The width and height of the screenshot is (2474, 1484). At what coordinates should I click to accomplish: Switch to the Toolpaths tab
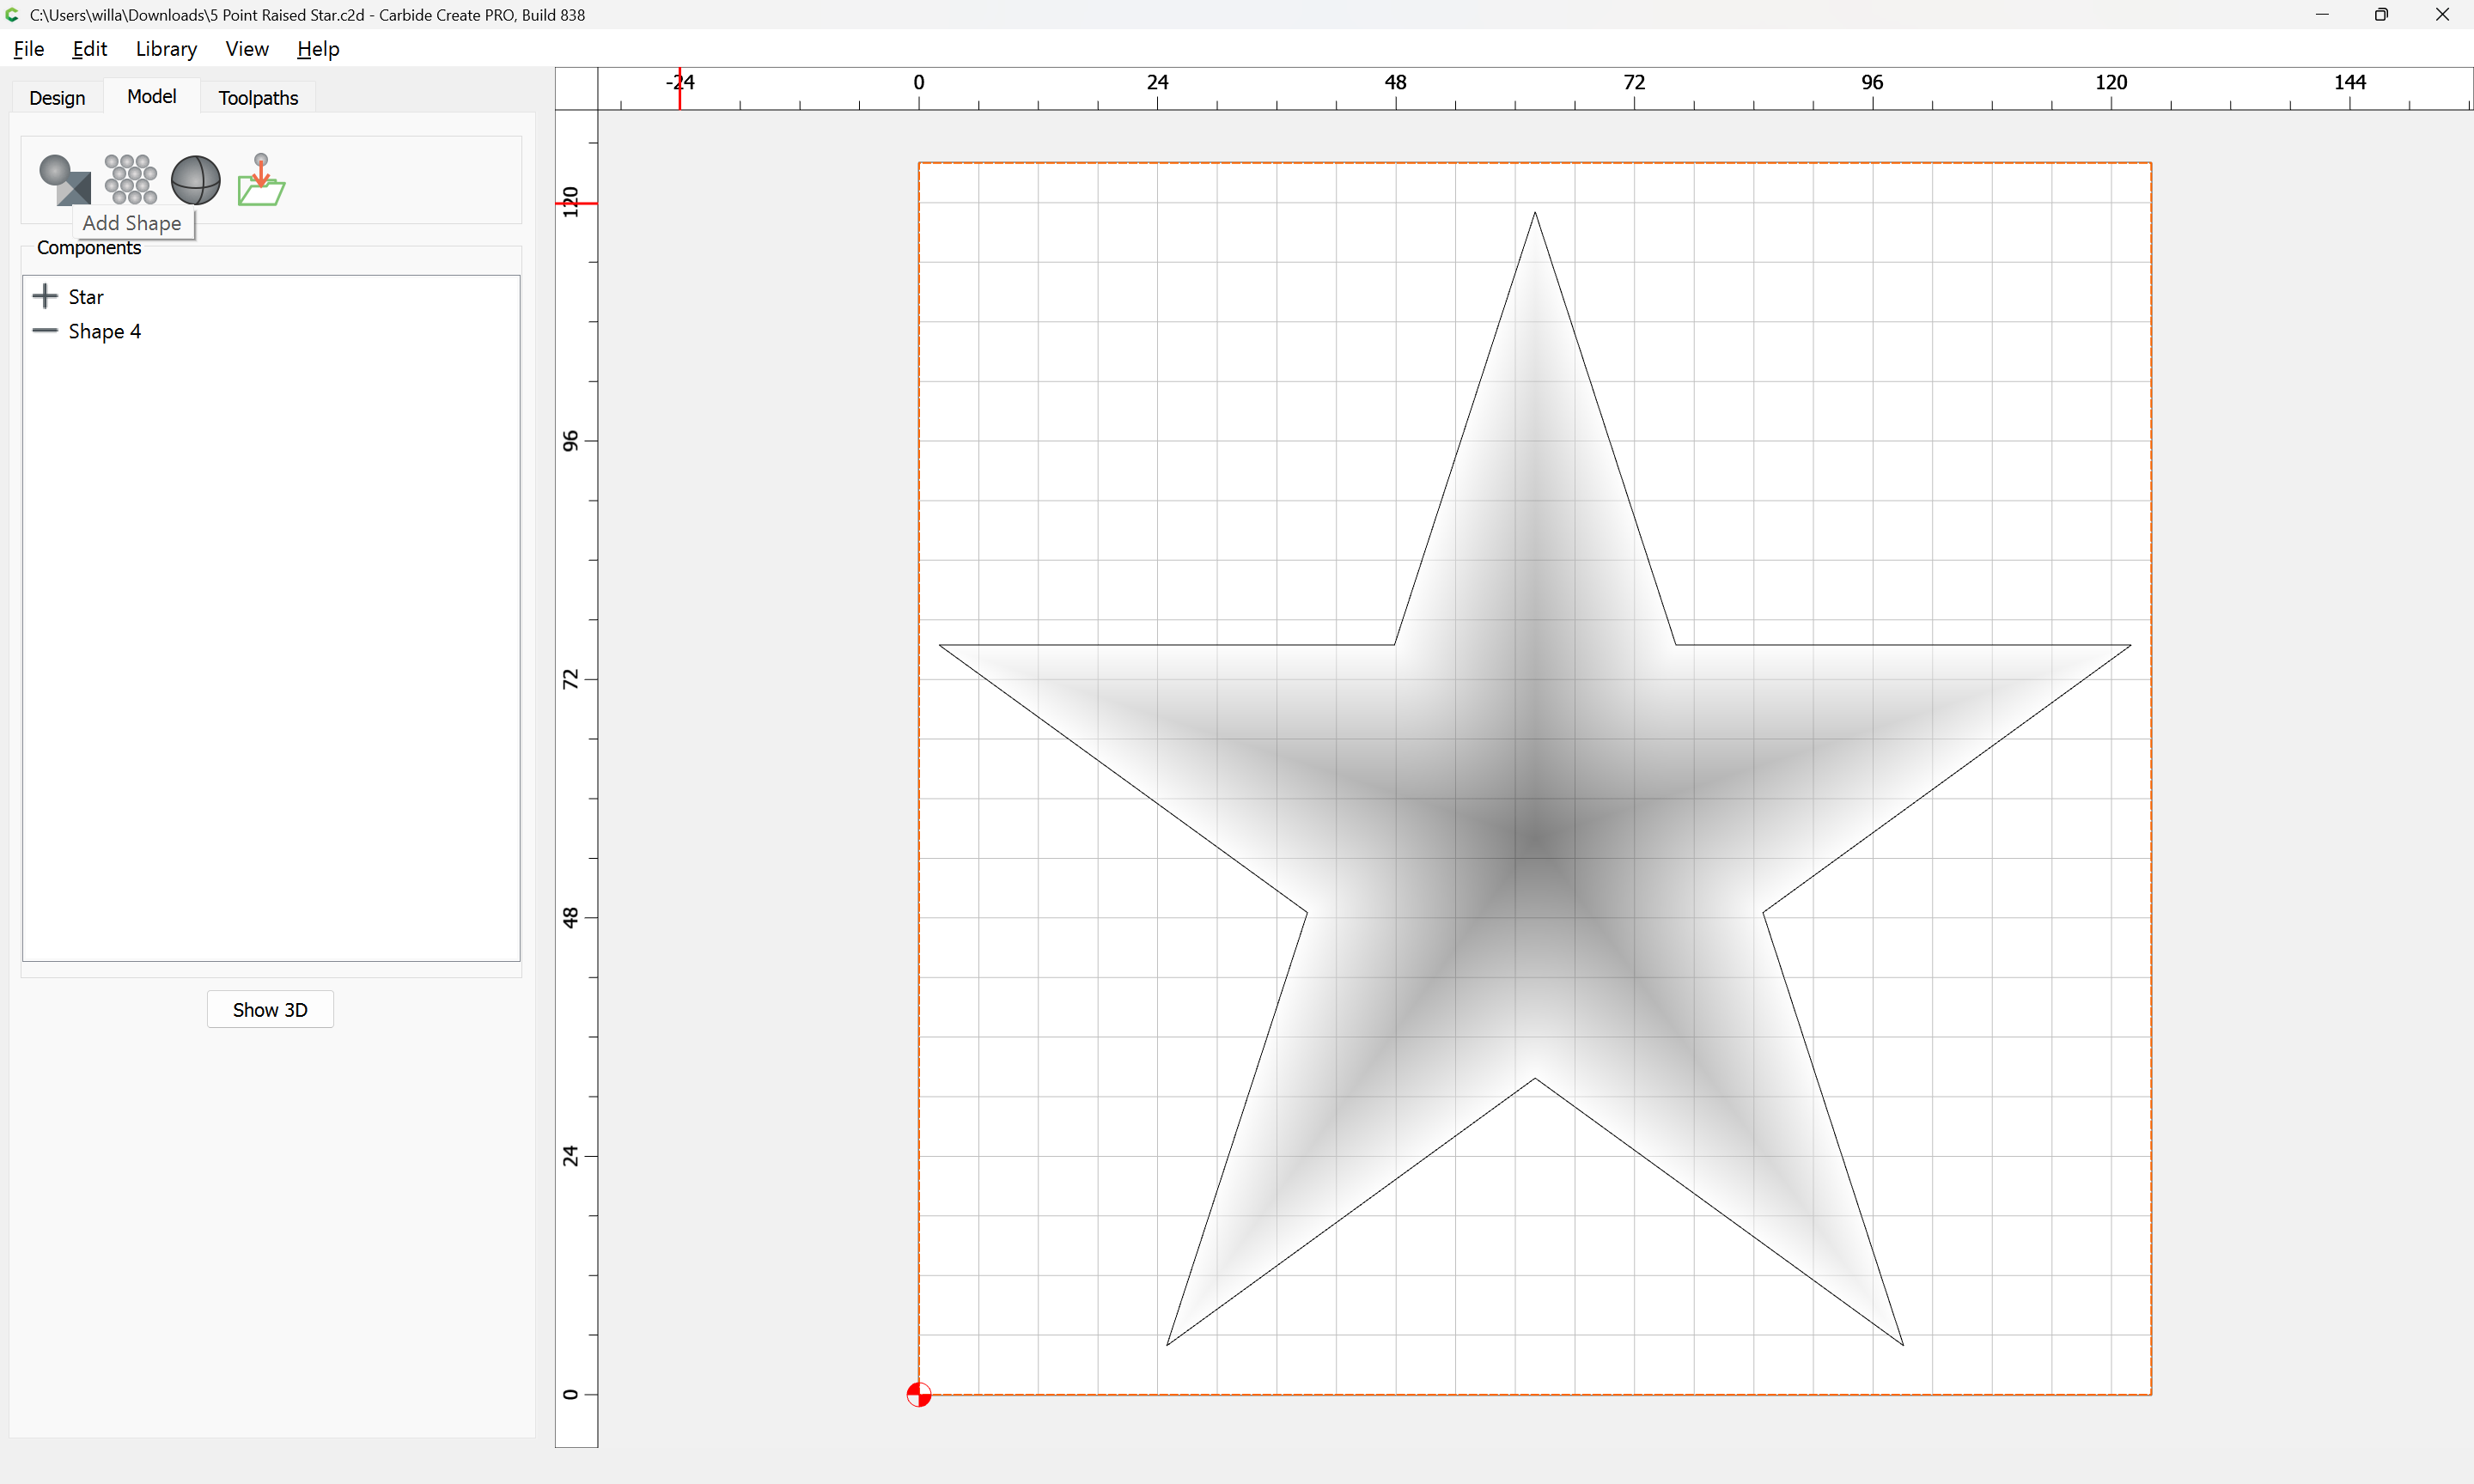258,97
